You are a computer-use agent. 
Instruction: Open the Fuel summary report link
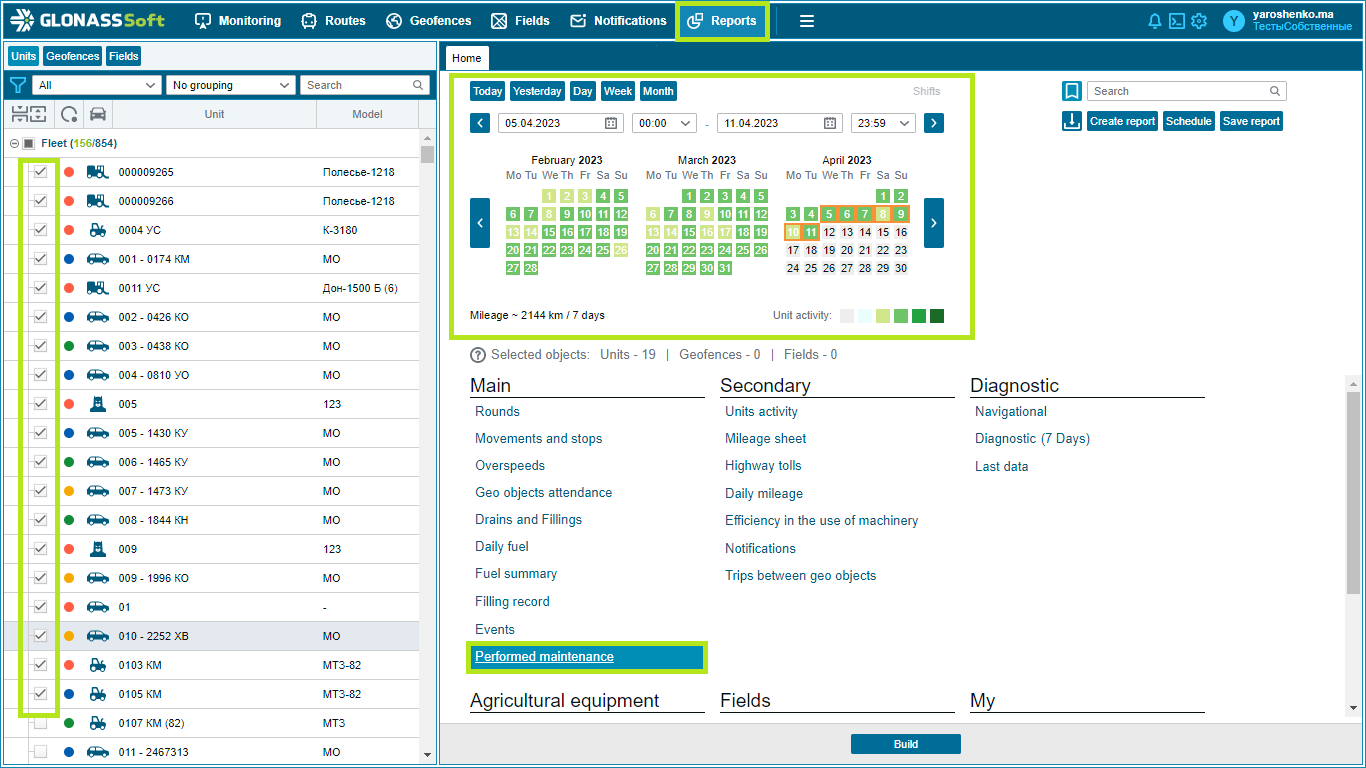pos(516,574)
